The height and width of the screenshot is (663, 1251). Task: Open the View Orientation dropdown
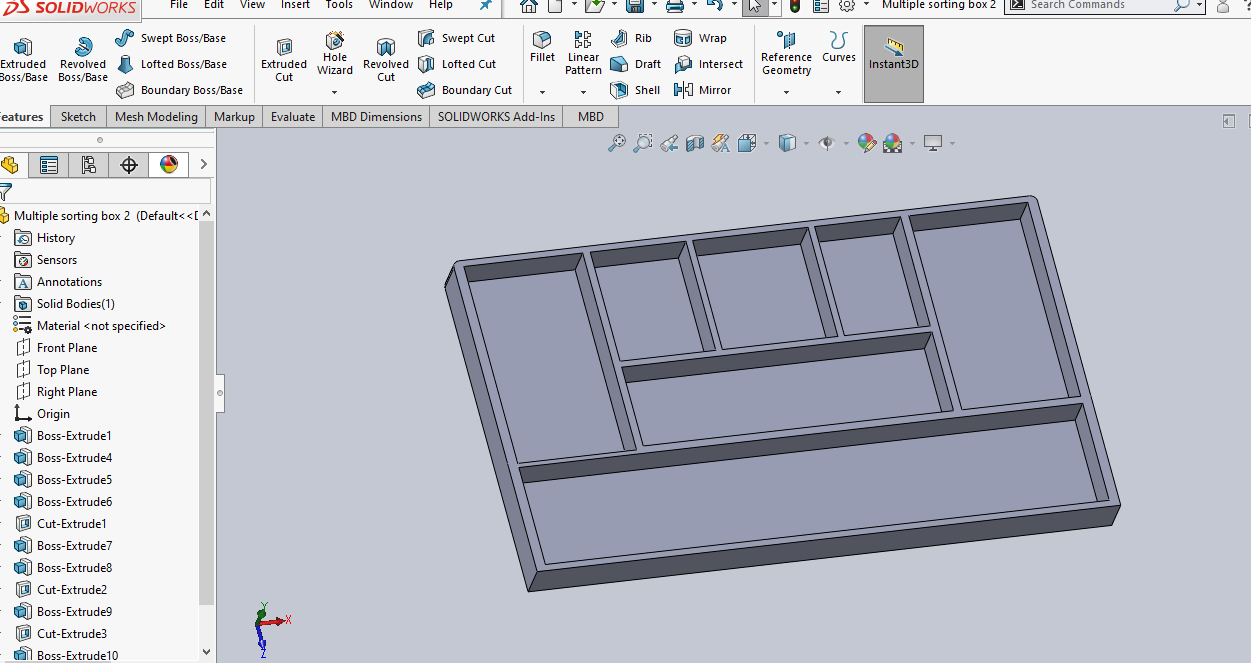coord(764,143)
